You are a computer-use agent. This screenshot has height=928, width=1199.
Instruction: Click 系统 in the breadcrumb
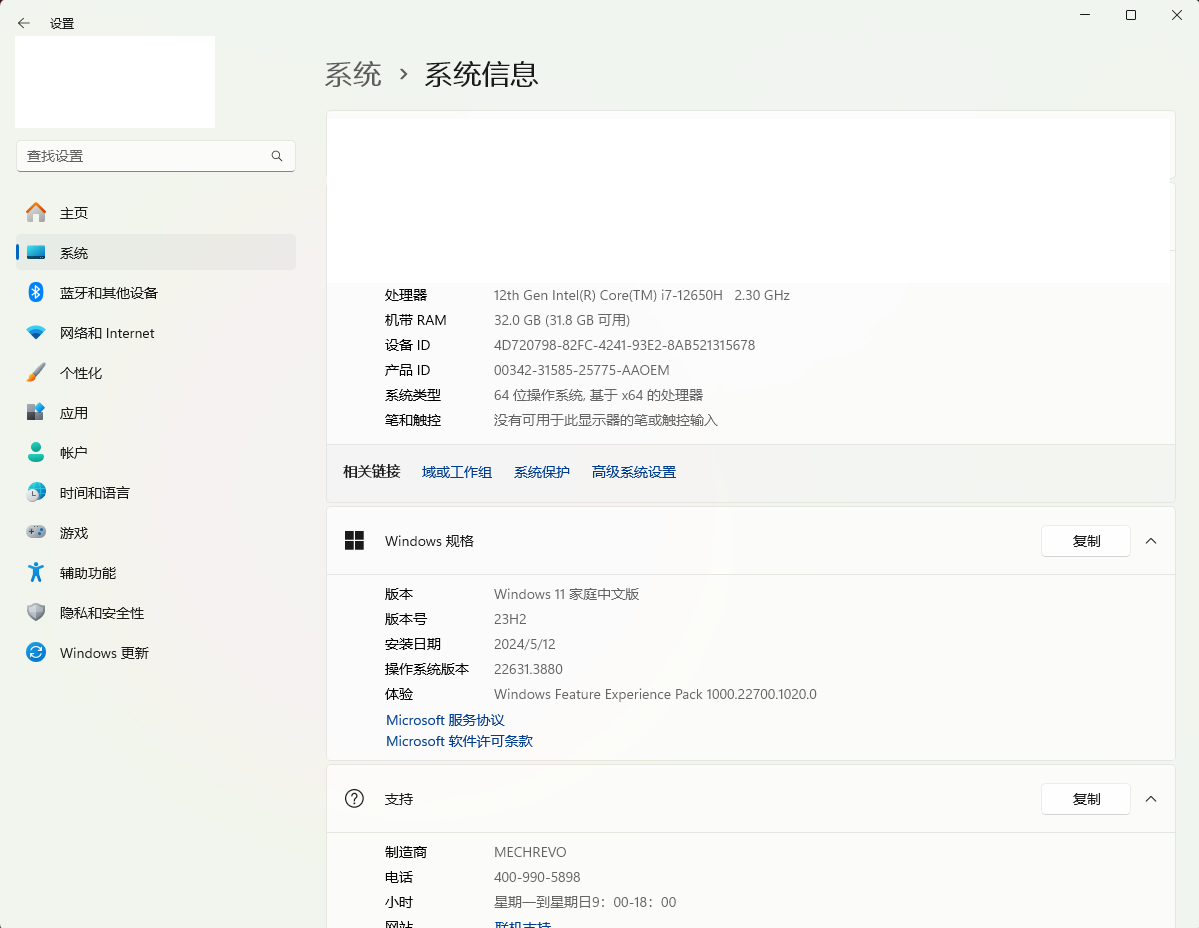pos(353,74)
